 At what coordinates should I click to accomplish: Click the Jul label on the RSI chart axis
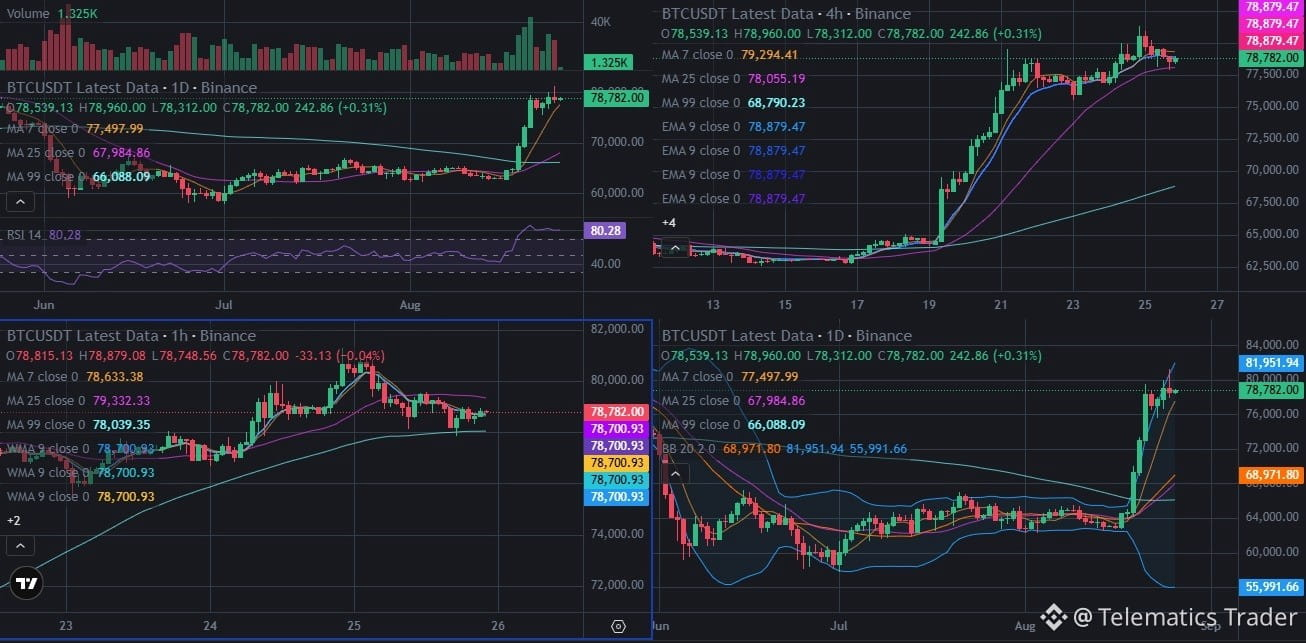[x=224, y=303]
